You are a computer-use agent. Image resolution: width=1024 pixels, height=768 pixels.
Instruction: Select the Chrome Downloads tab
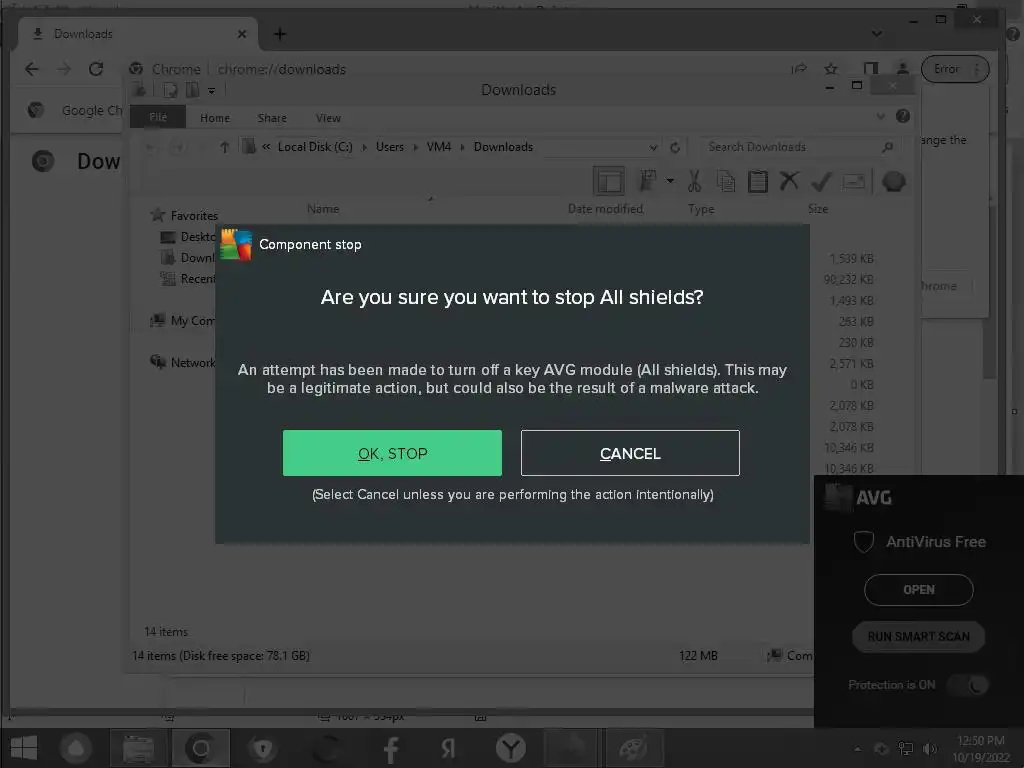(137, 34)
